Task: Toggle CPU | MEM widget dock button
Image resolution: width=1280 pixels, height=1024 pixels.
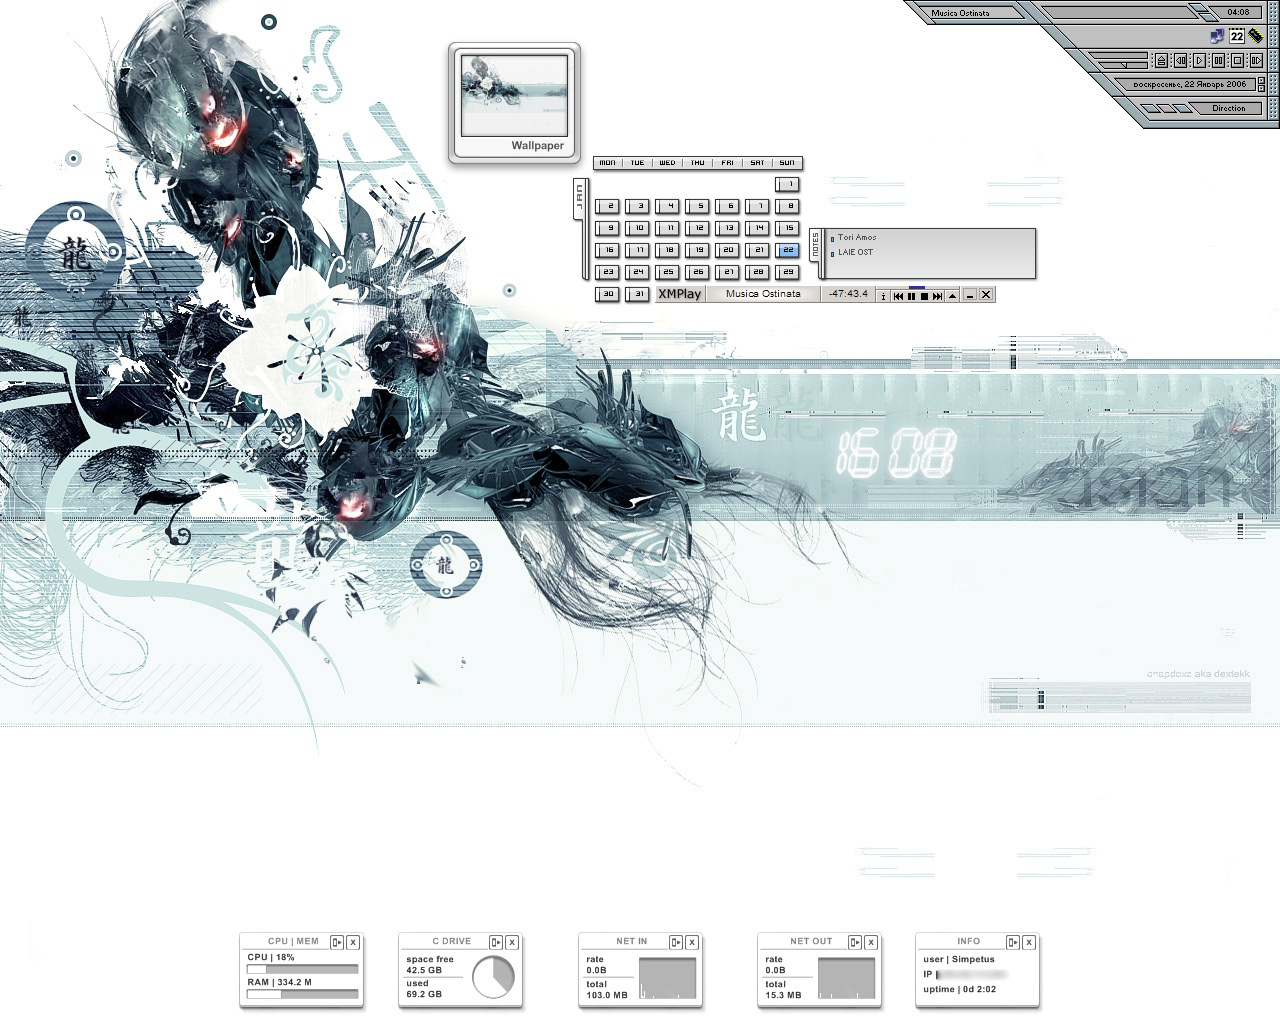Action: pyautogui.click(x=337, y=942)
